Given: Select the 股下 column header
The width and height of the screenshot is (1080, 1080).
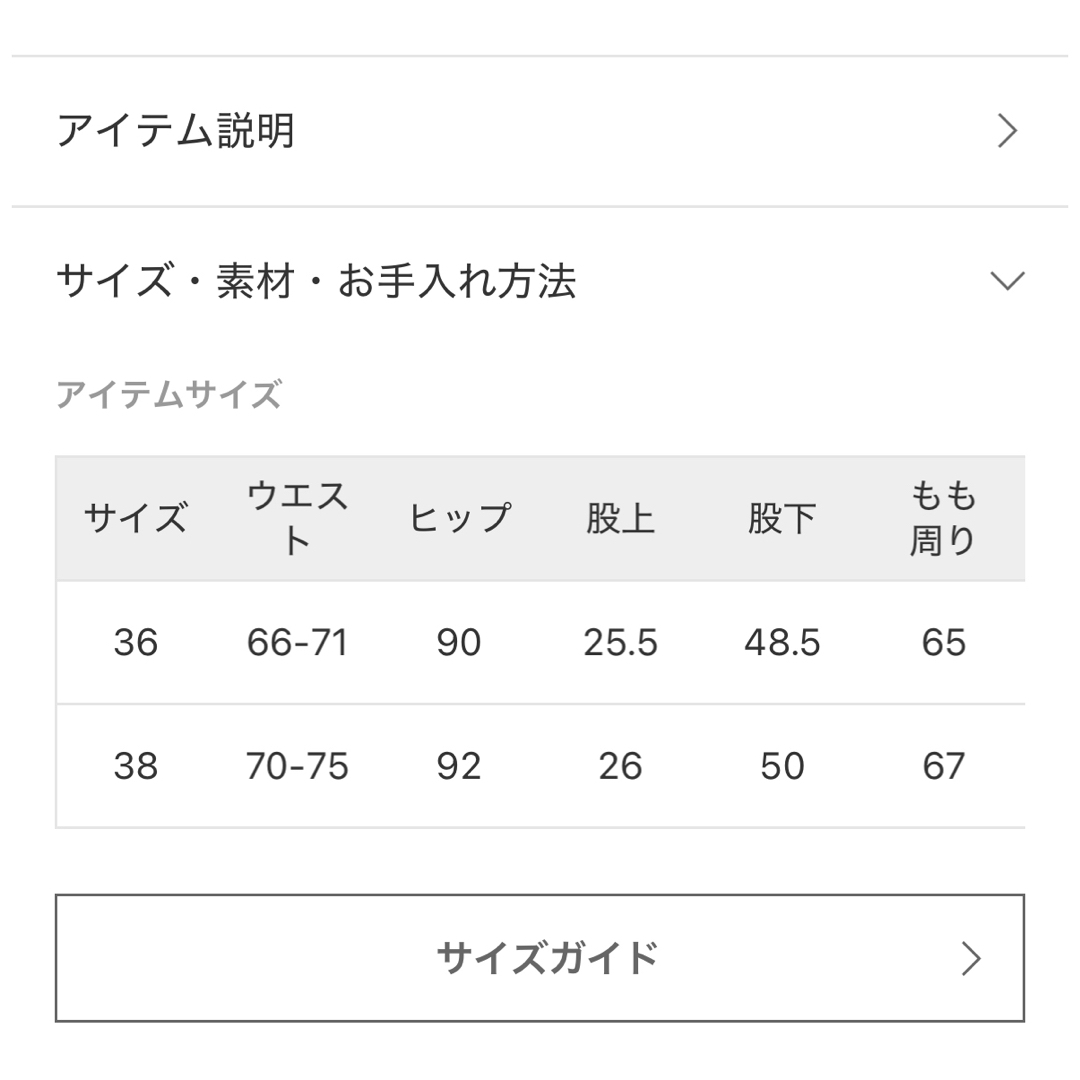Looking at the screenshot, I should (x=782, y=518).
